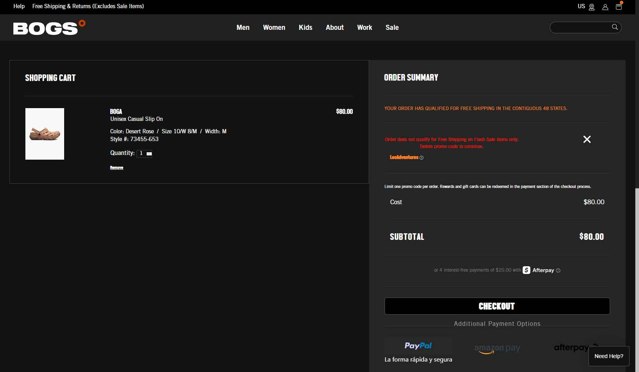
Task: Click the BOGS logo
Action: tap(49, 28)
